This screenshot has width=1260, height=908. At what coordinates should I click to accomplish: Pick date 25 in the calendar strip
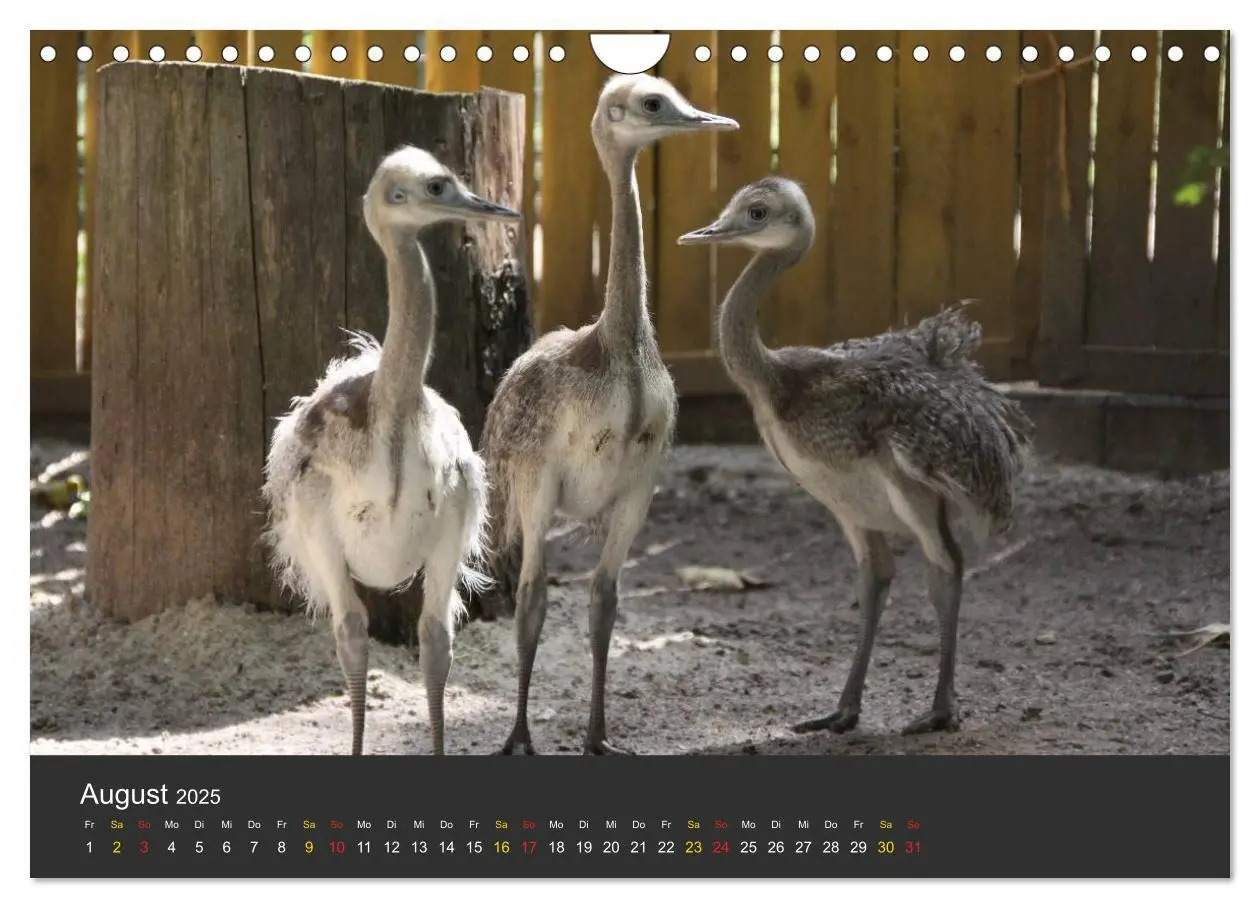749,847
